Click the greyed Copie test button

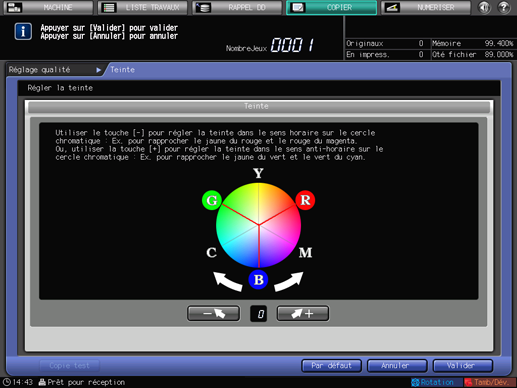[69, 366]
